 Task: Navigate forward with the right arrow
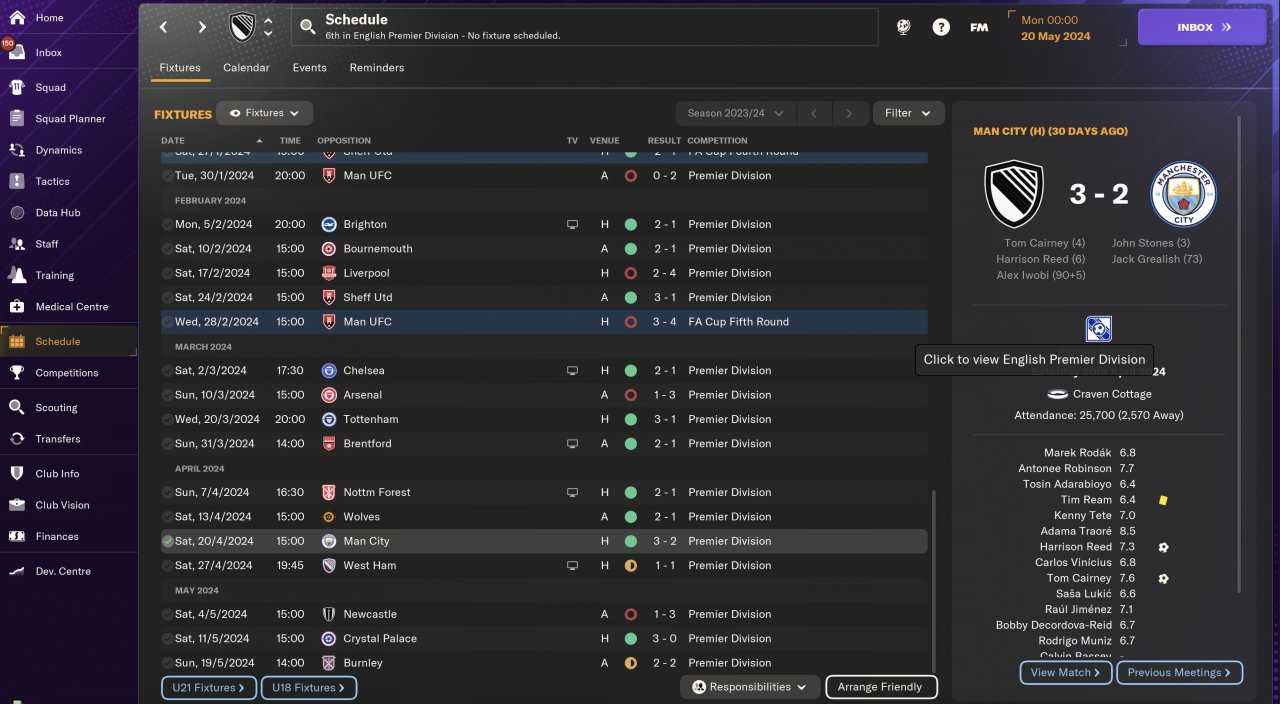coord(202,27)
